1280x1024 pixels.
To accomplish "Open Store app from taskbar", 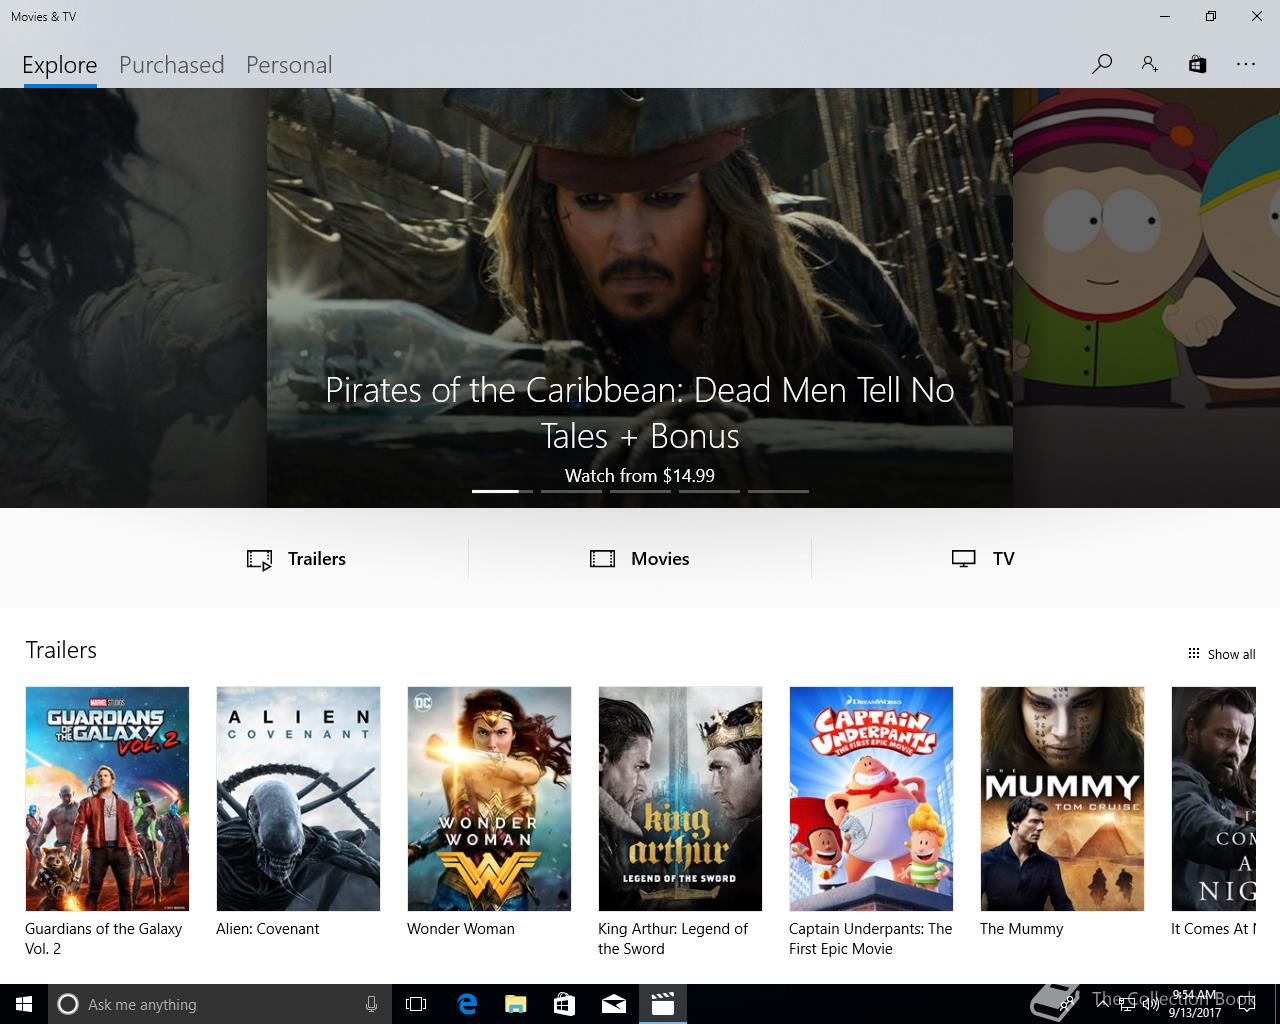I will (x=564, y=1004).
